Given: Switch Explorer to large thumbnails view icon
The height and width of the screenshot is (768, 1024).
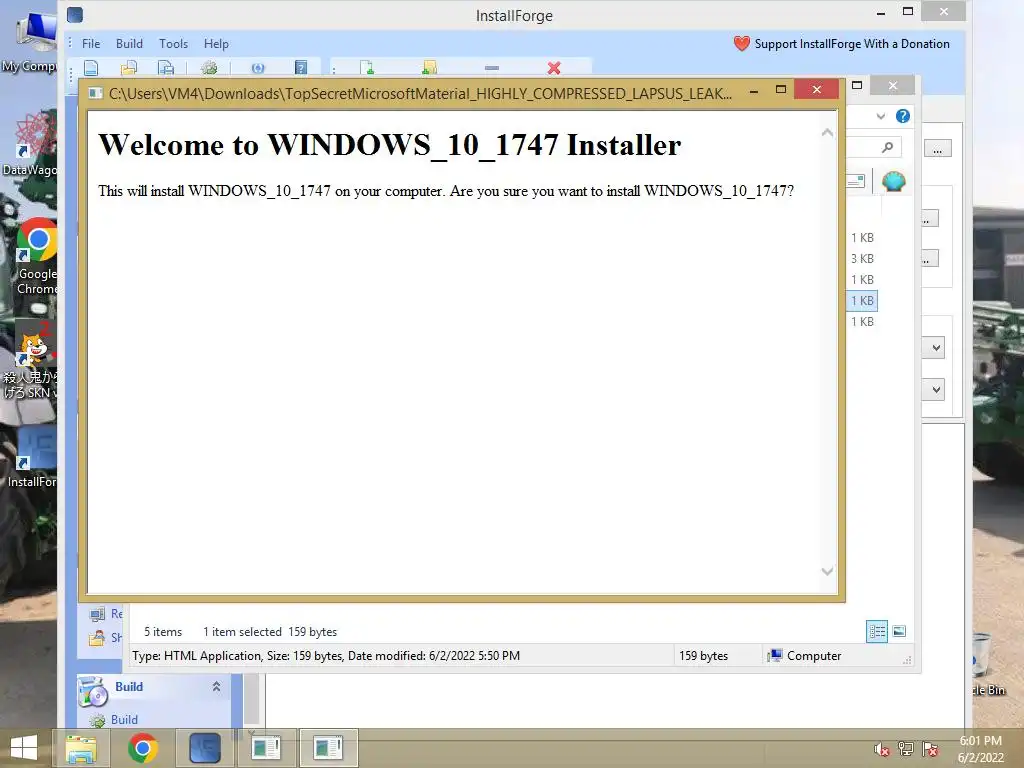Looking at the screenshot, I should point(899,631).
